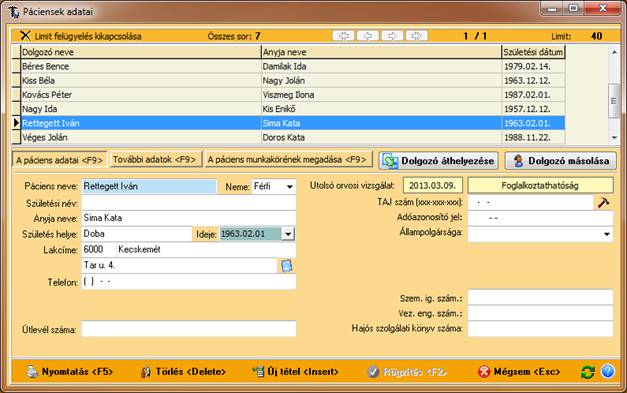The image size is (627, 393).
Task: Click the Útlevél száma input field
Action: point(189,329)
